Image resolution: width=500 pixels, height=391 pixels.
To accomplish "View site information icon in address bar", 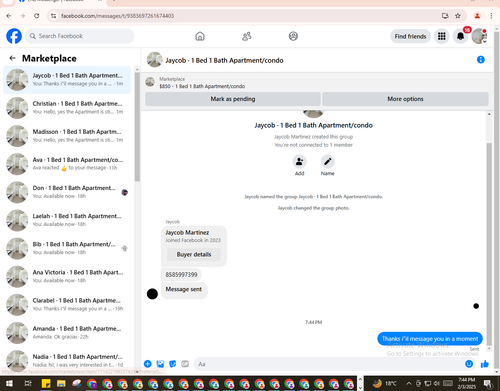I will 53,16.
